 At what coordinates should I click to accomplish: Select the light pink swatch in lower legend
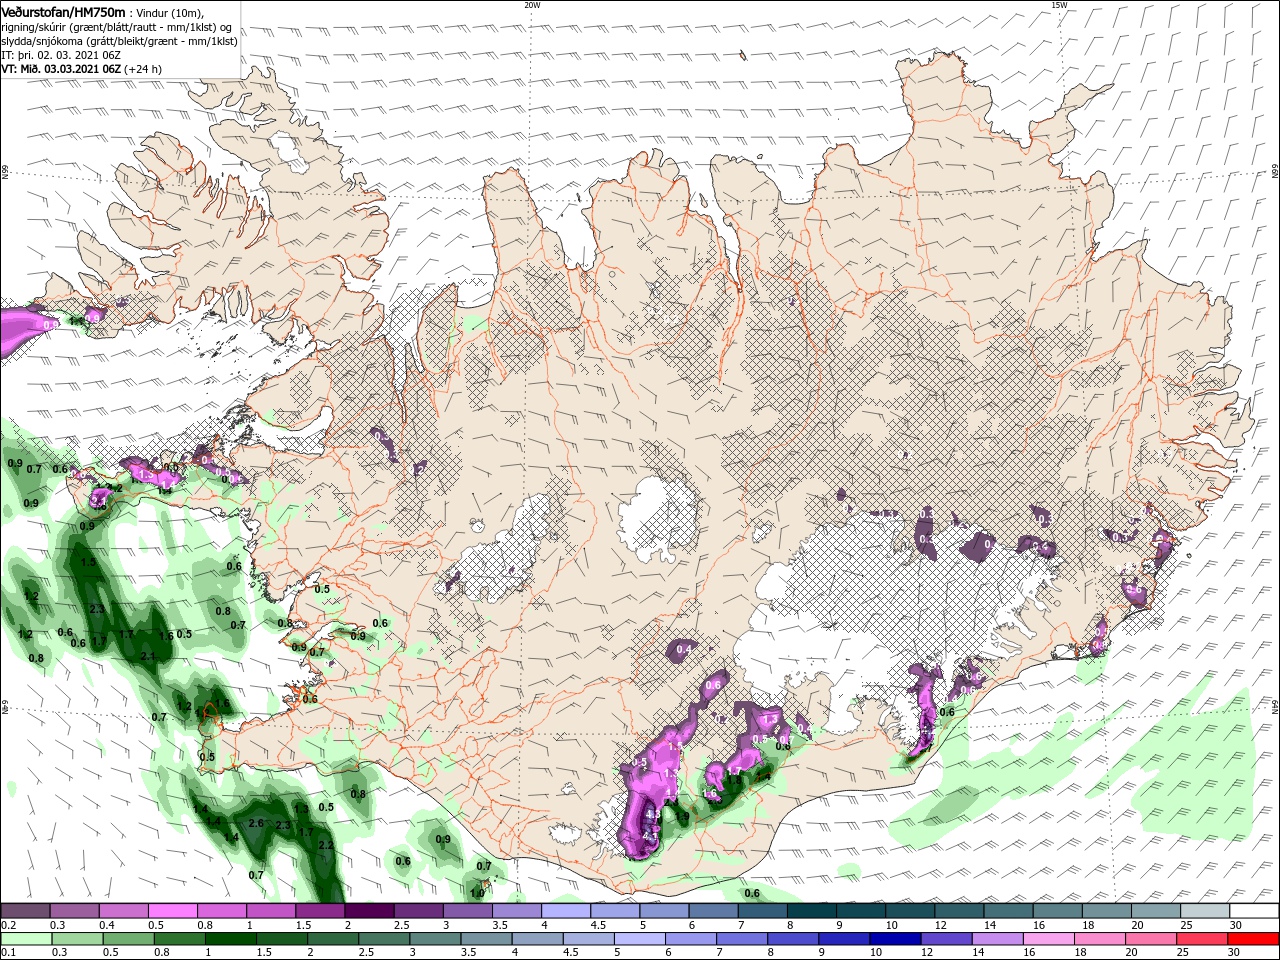pos(1048,939)
